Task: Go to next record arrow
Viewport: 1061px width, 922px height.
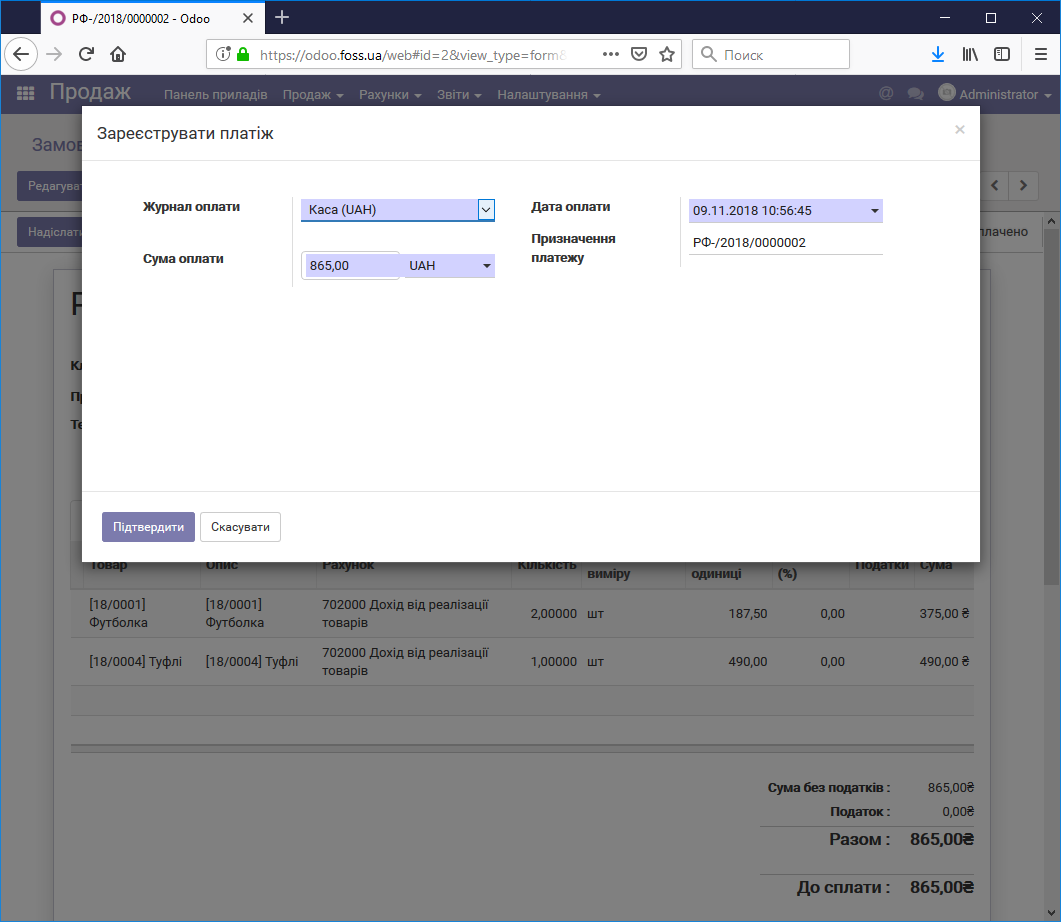Action: (x=1023, y=185)
